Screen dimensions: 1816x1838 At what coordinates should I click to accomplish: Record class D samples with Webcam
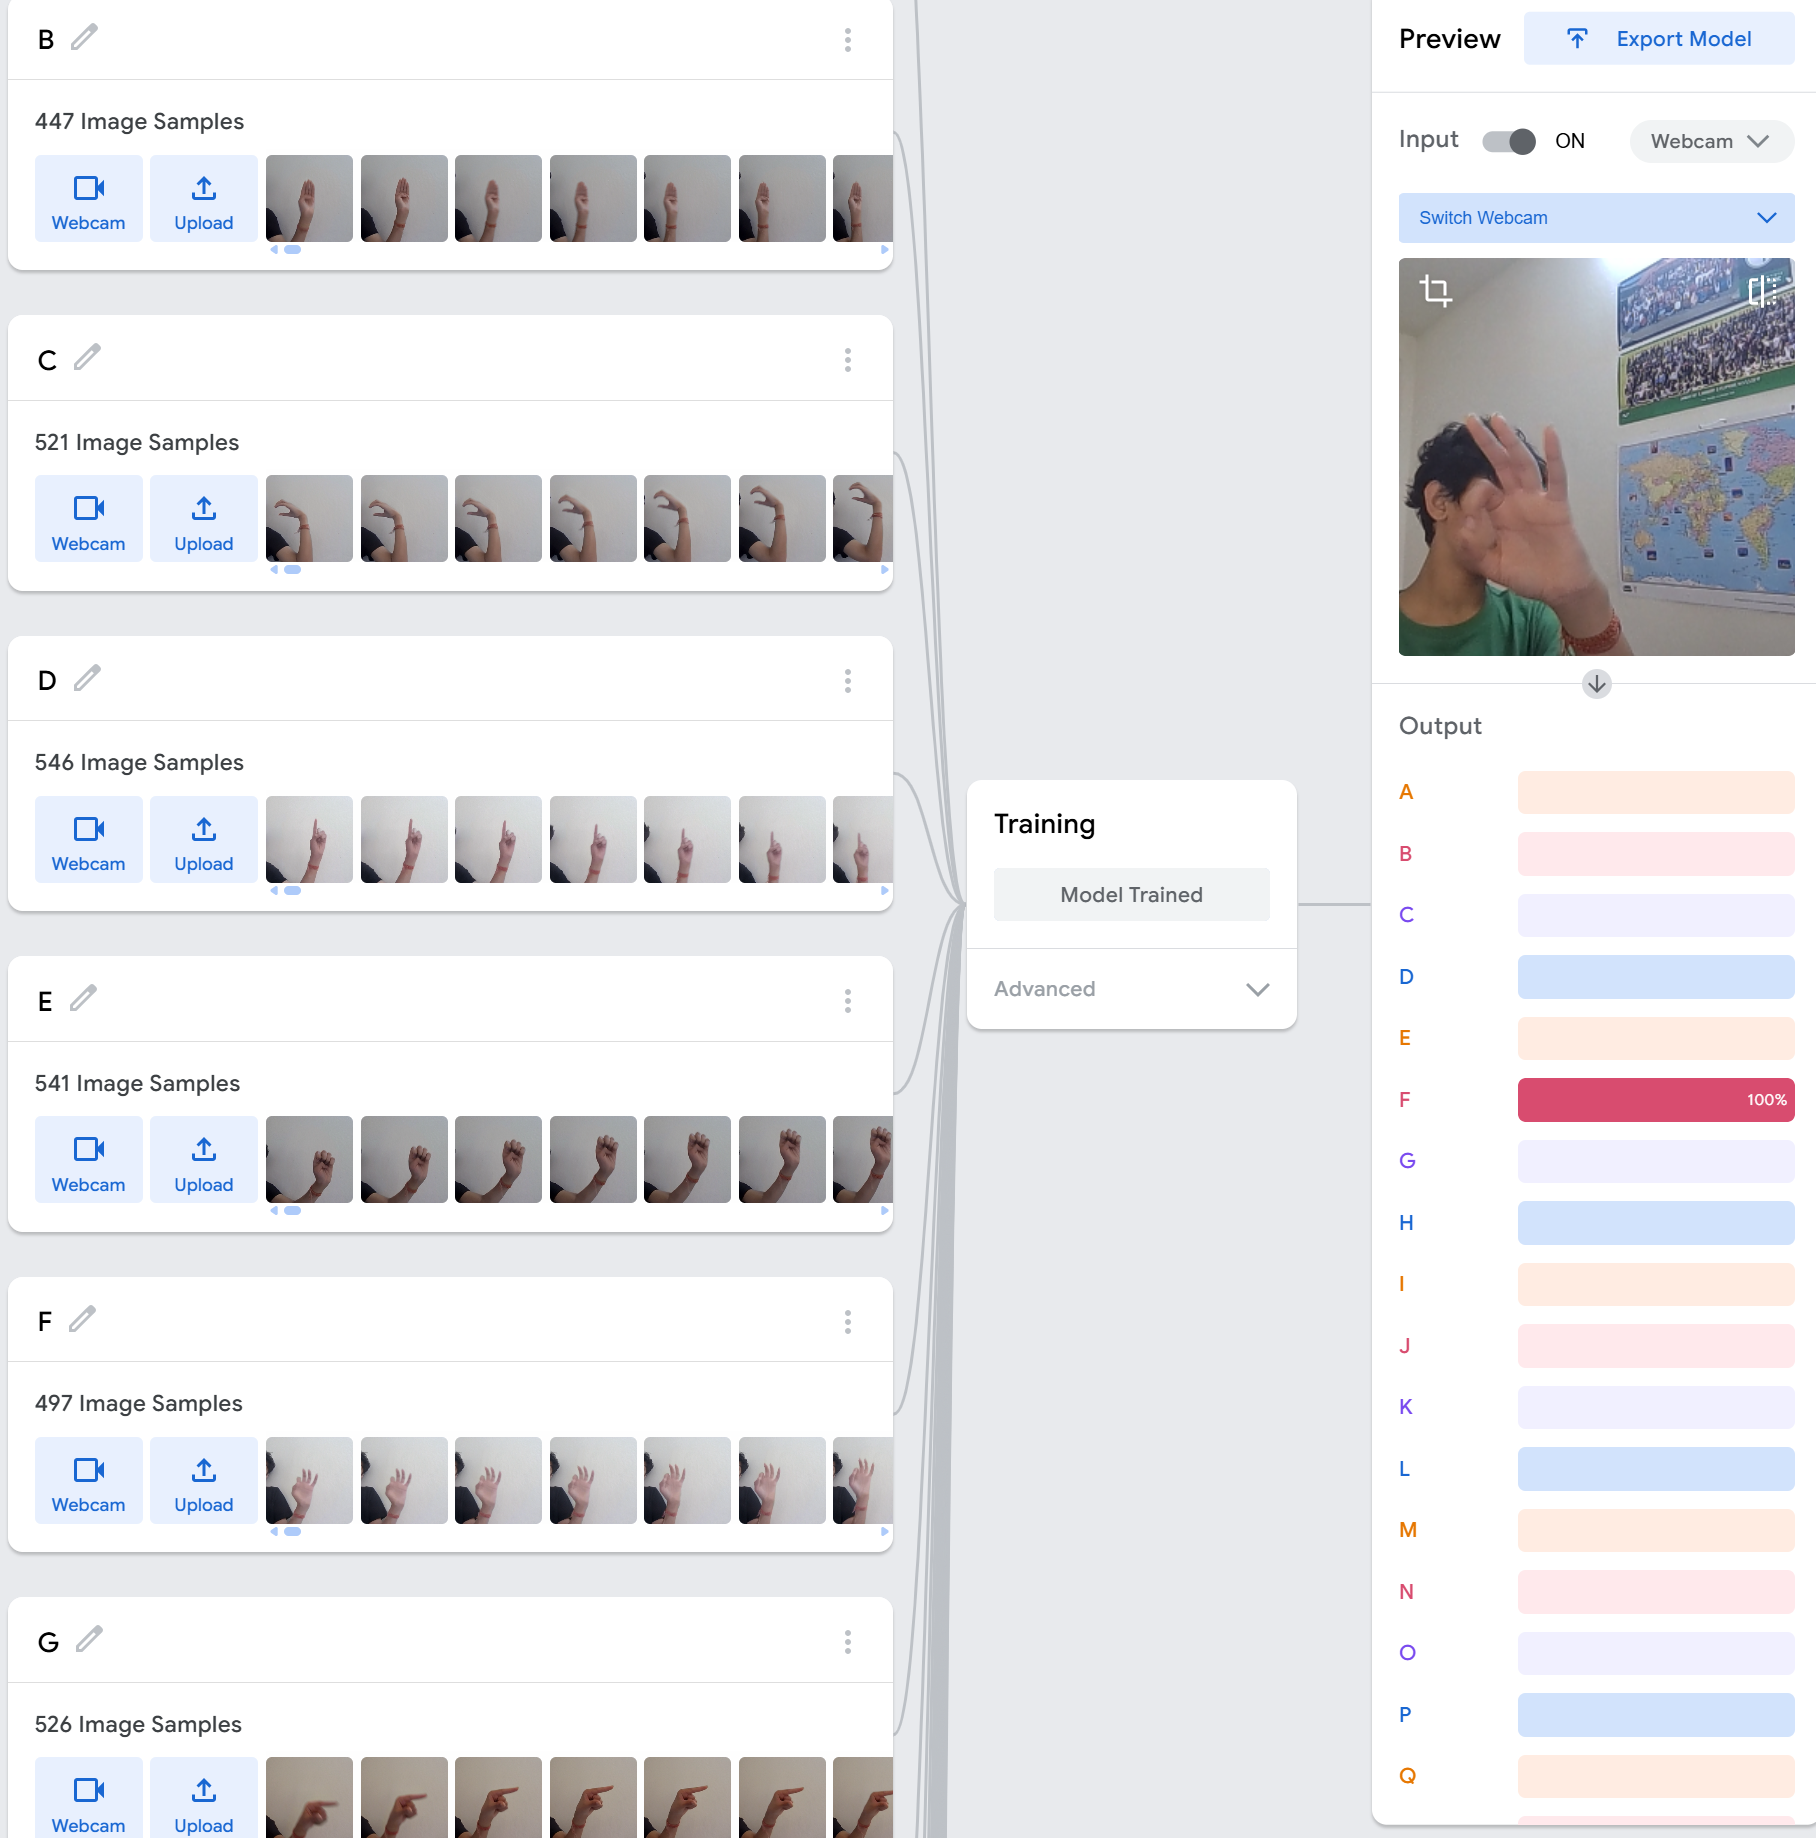(89, 839)
